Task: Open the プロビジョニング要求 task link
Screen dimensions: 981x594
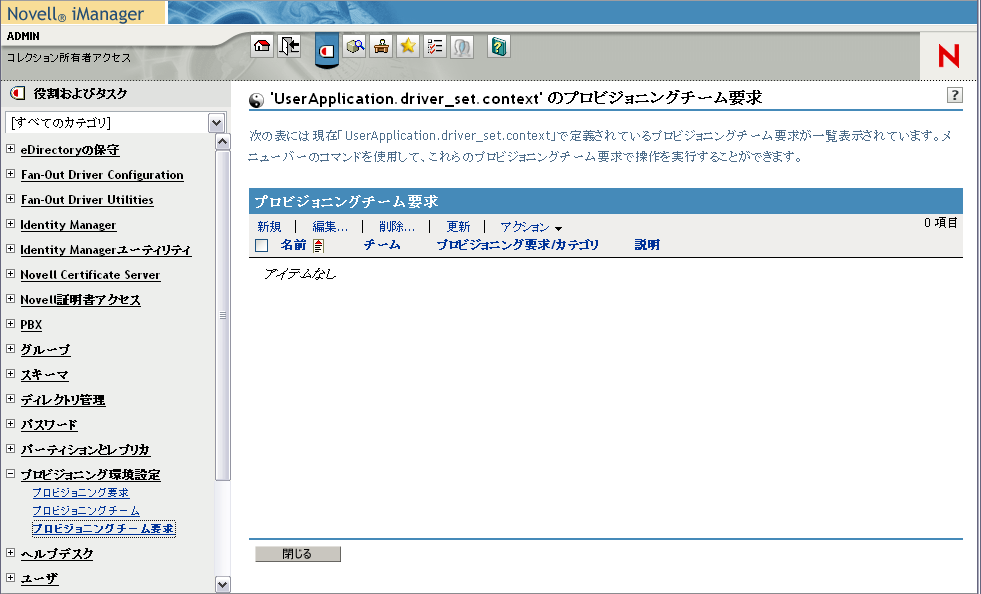Action: pos(81,493)
